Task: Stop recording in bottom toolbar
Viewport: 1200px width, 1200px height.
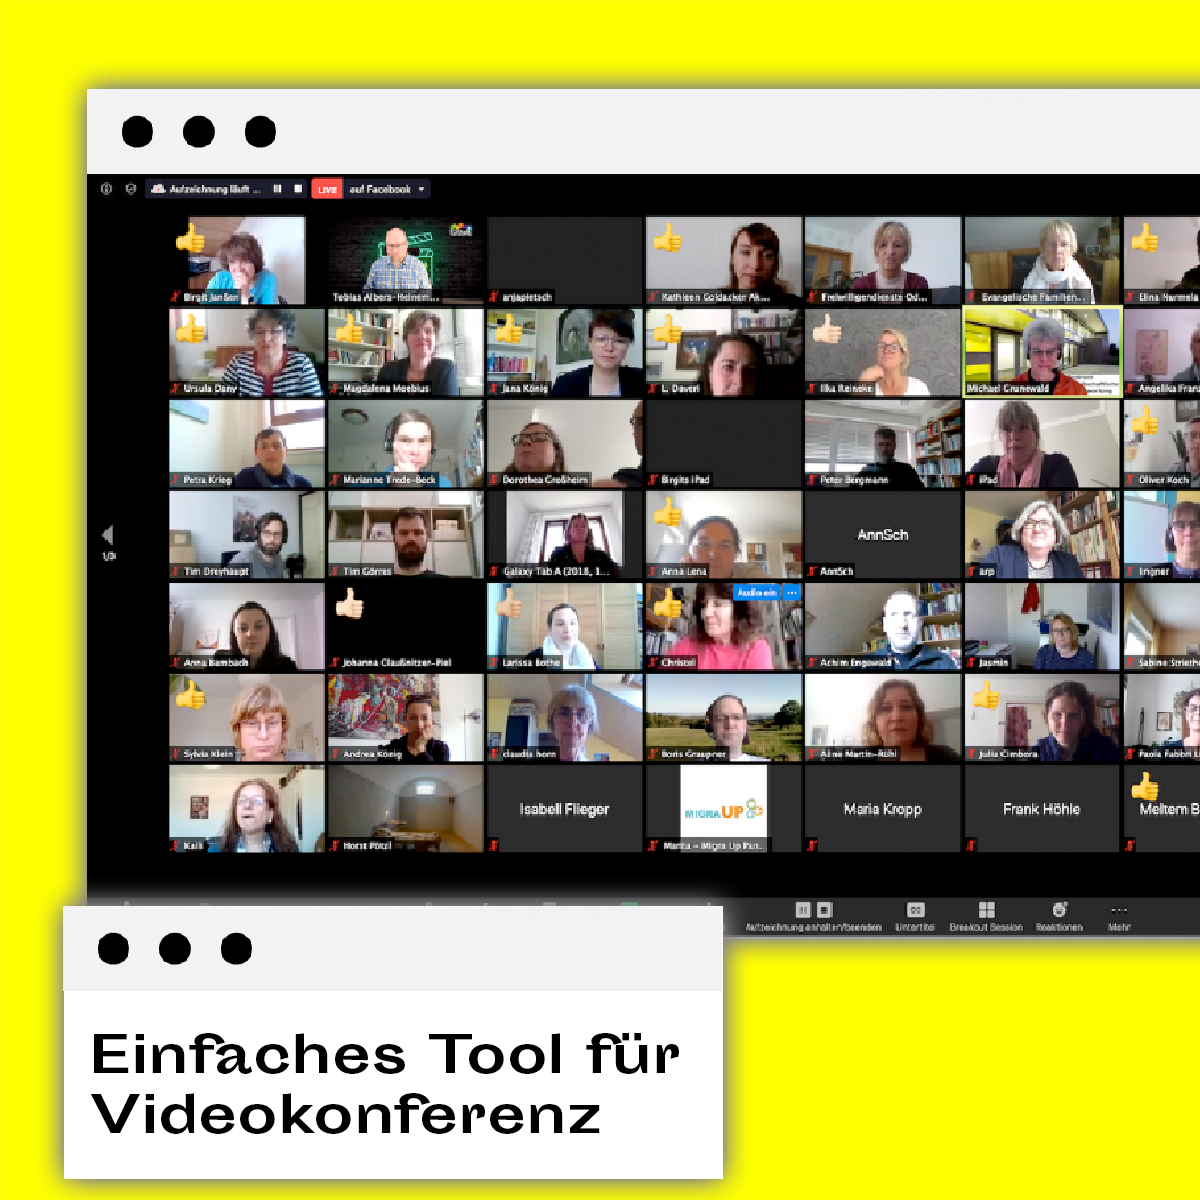Action: coord(824,910)
